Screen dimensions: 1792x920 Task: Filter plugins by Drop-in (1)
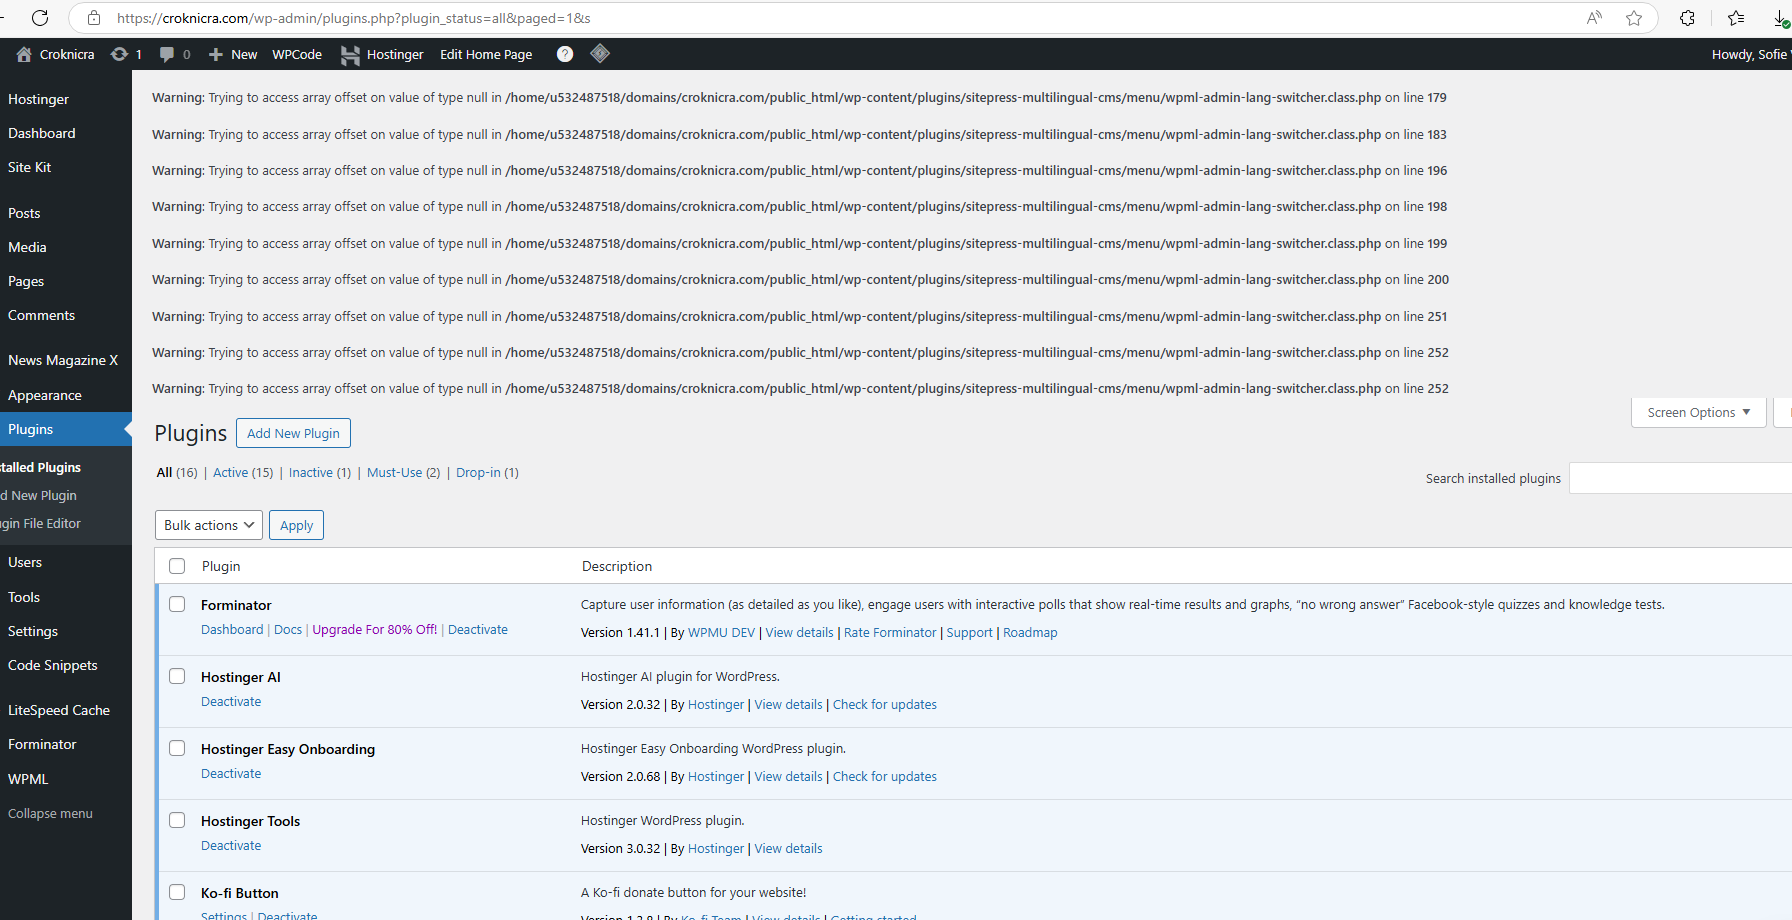(x=487, y=472)
